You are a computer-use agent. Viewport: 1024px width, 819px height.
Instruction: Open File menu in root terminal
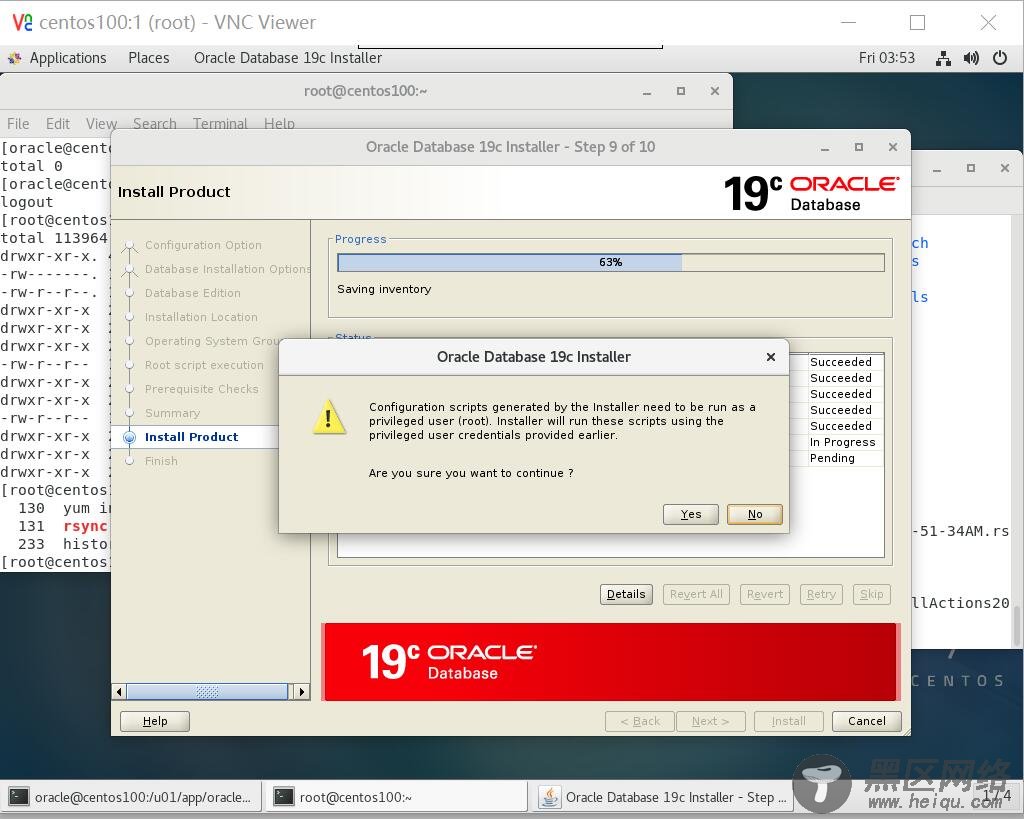[18, 123]
